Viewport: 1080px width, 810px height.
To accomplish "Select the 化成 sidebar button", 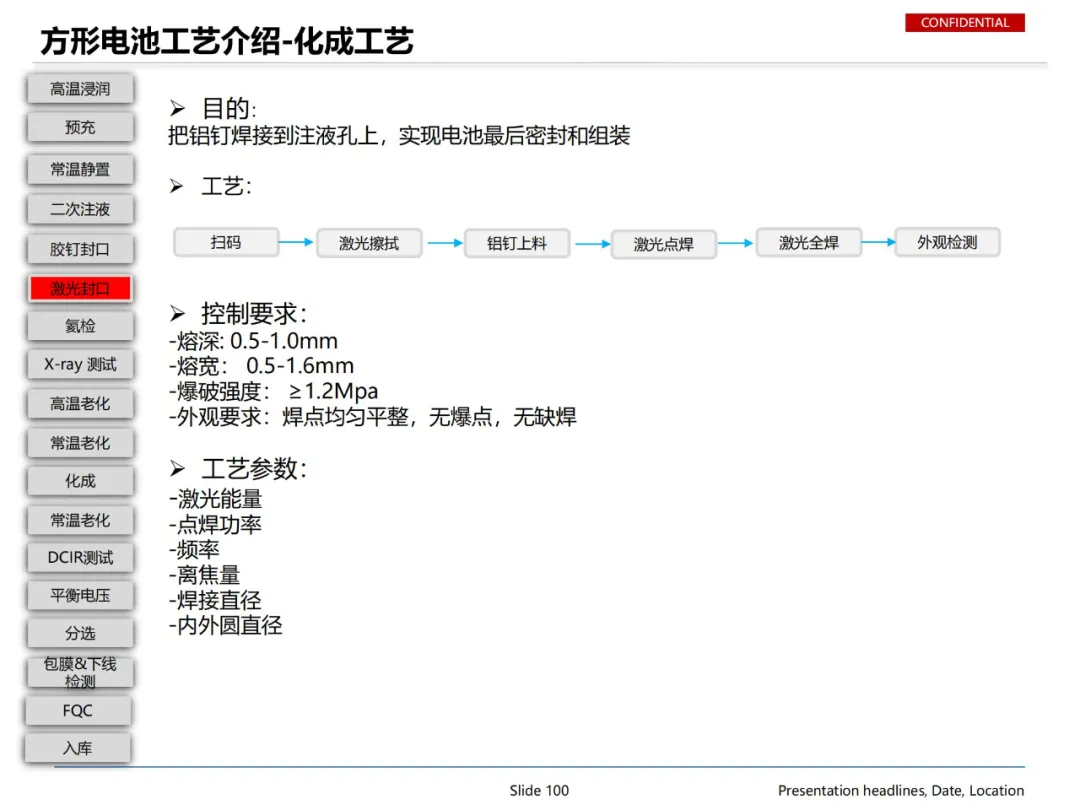I will [80, 481].
